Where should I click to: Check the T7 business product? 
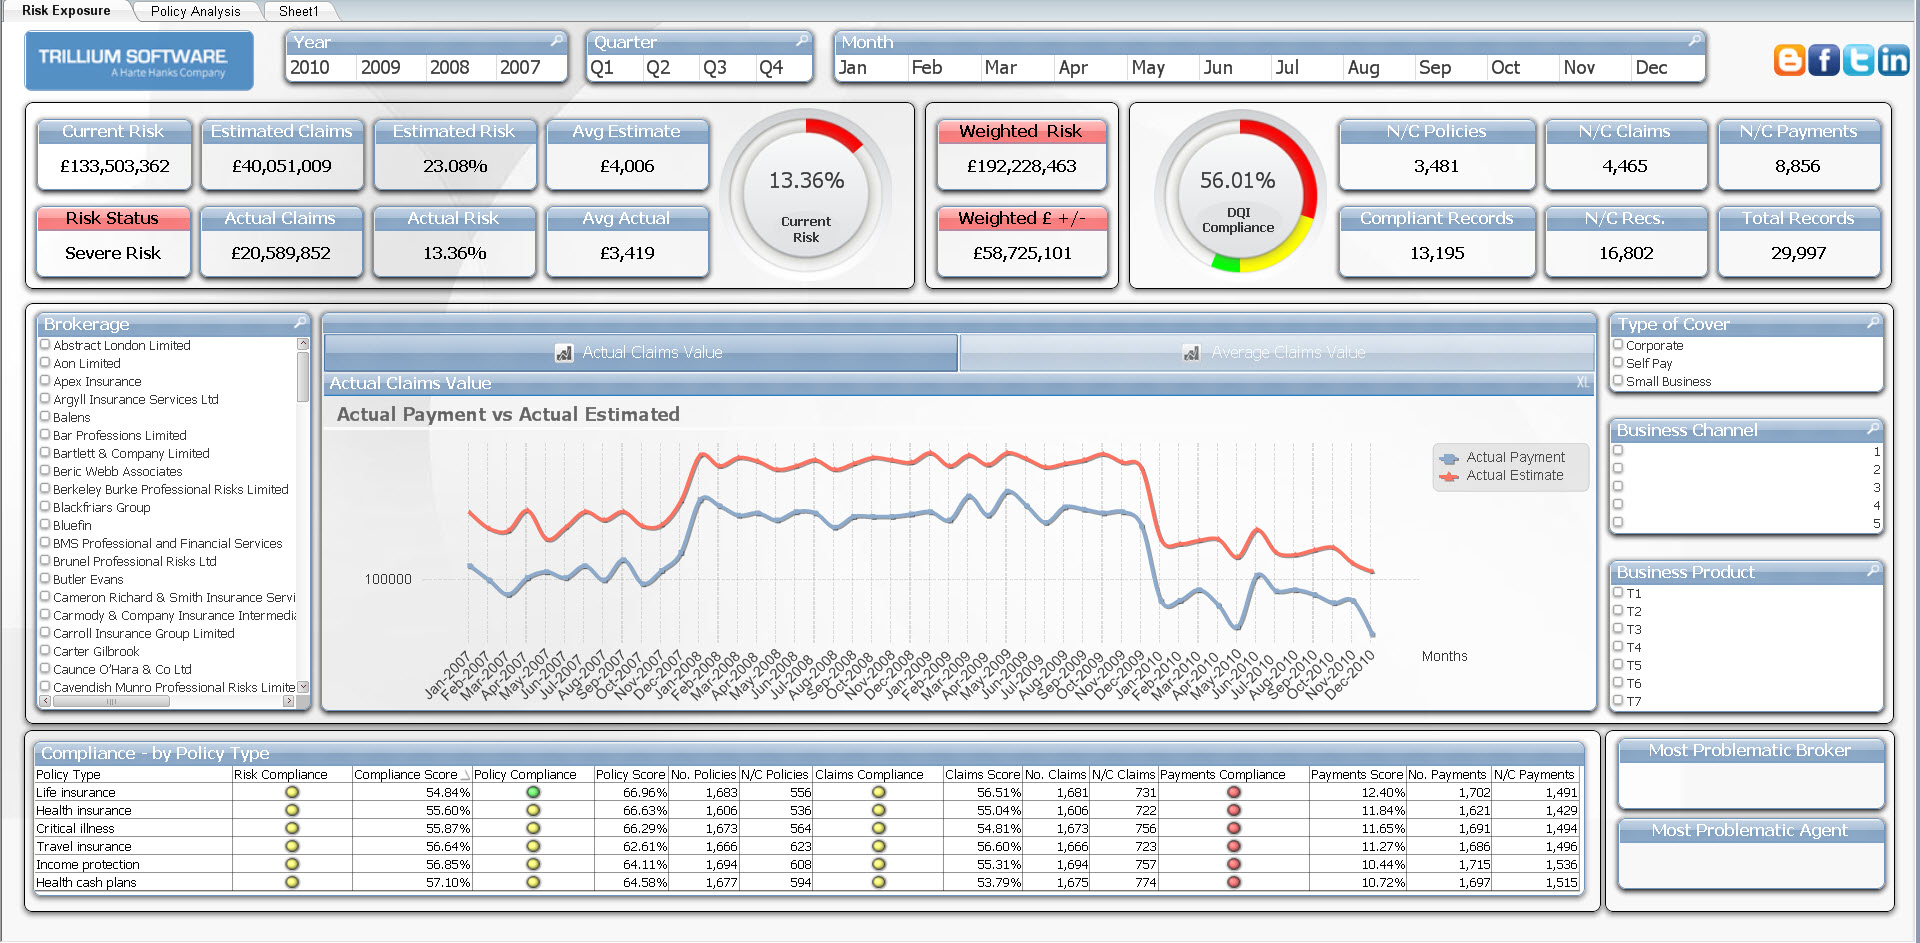coord(1618,701)
